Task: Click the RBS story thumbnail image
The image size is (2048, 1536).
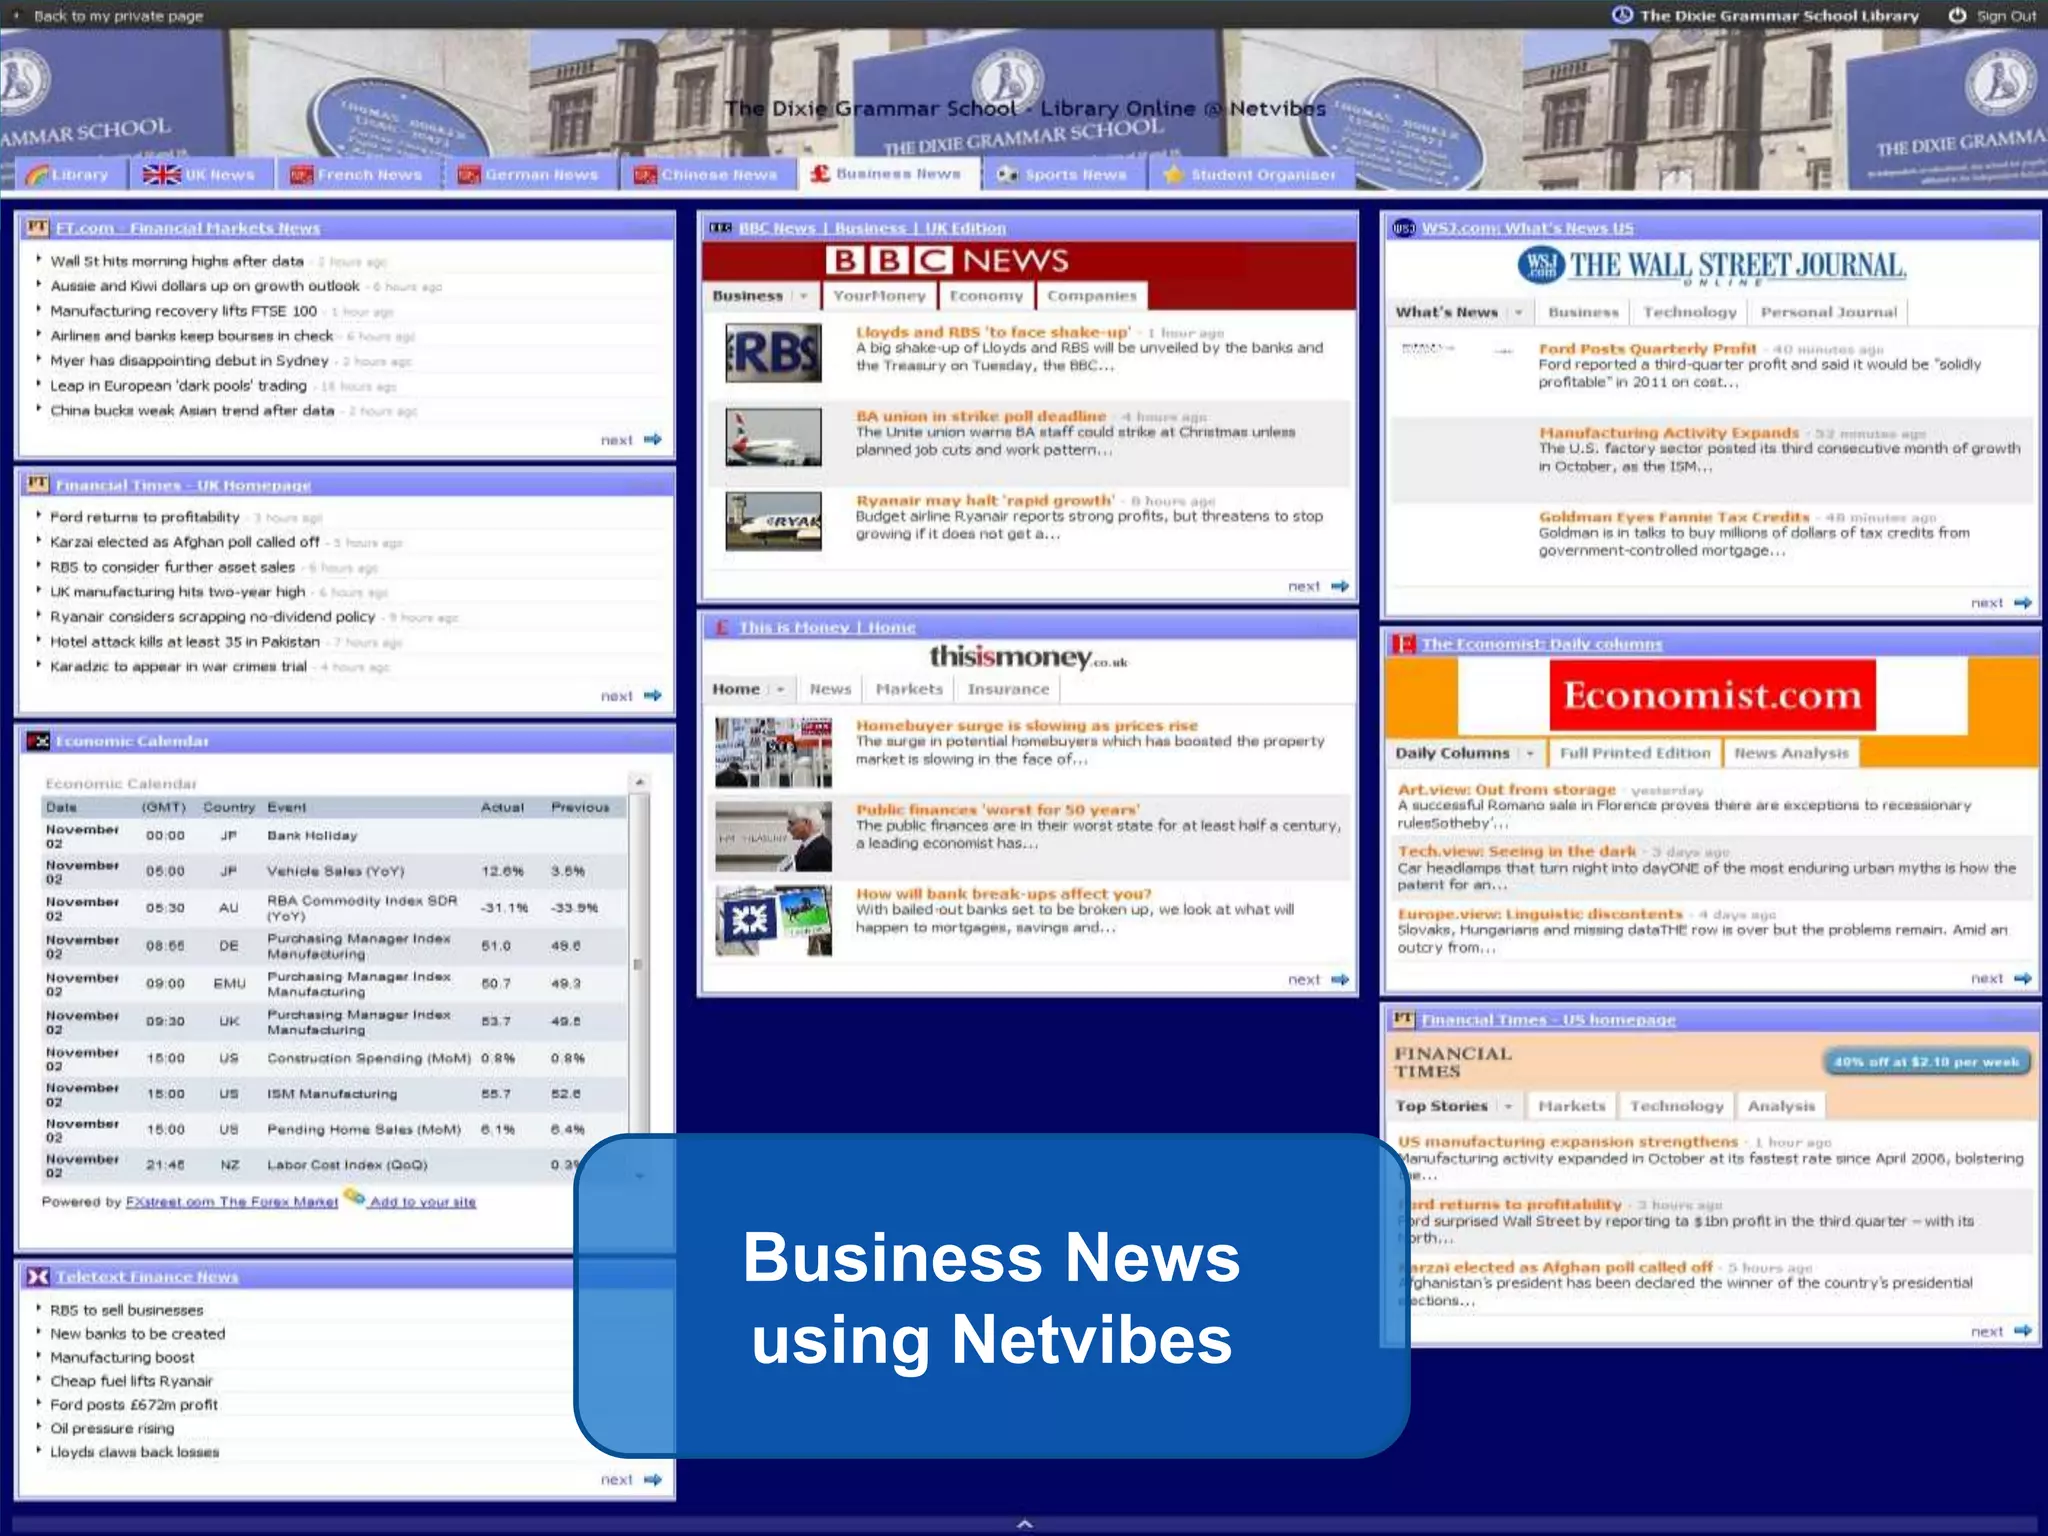Action: [x=774, y=353]
